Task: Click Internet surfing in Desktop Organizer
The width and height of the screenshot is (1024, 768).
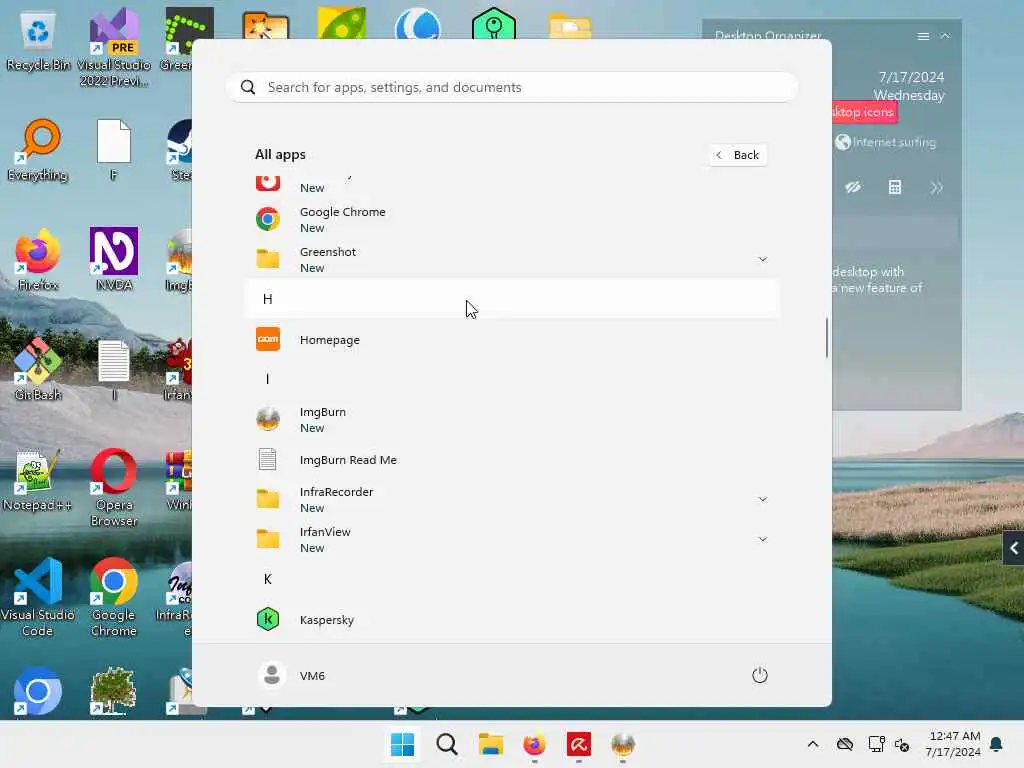Action: (x=886, y=142)
